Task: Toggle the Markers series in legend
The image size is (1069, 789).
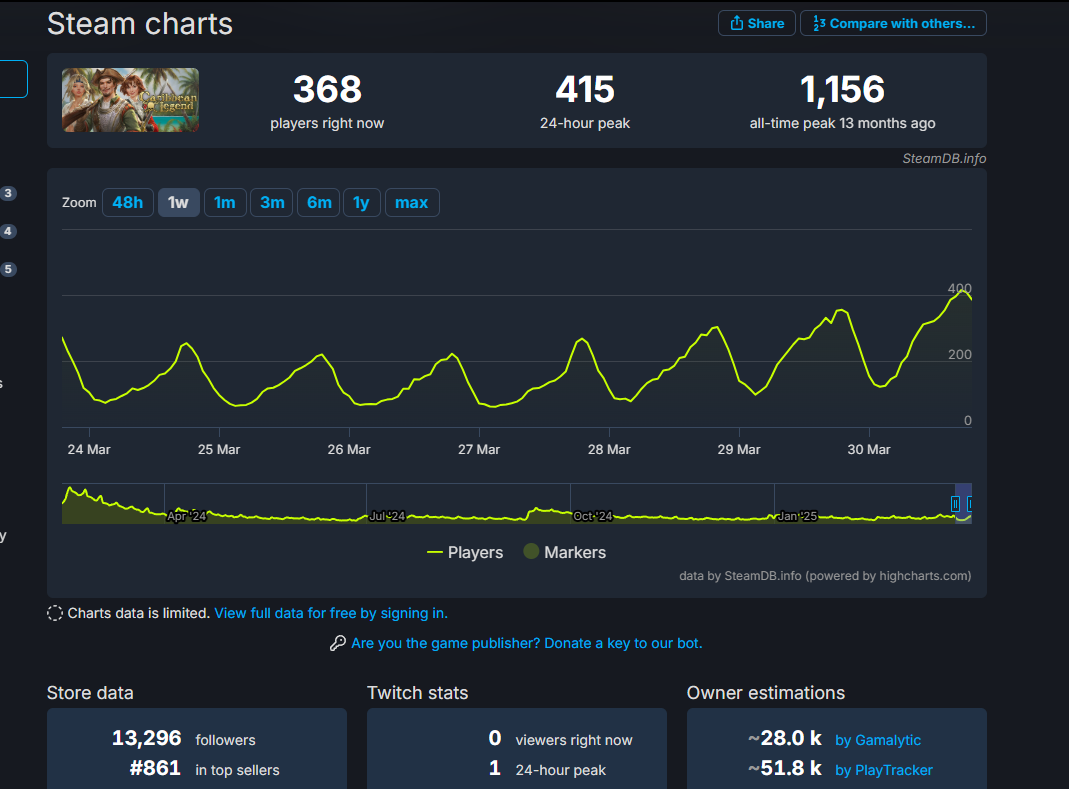Action: click(x=564, y=552)
